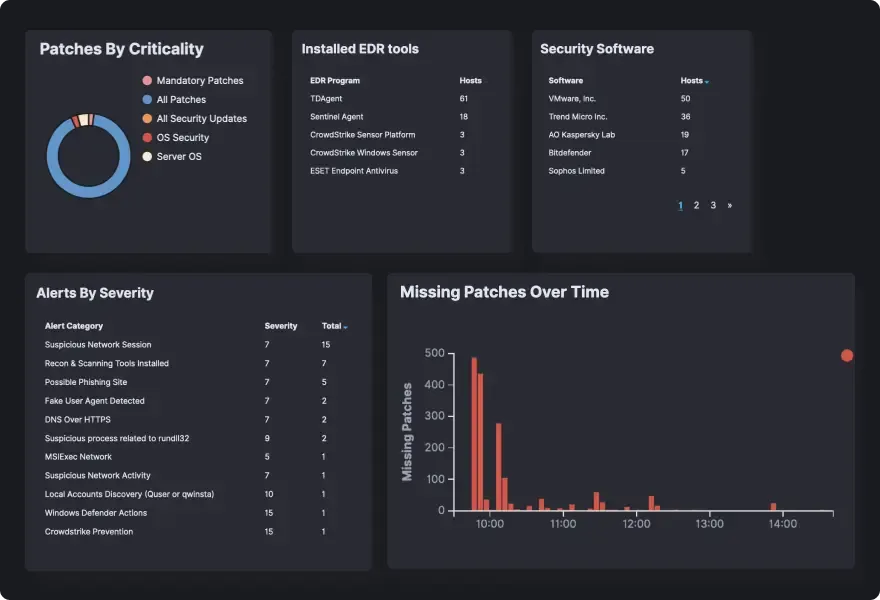Sort alerts by the Total column arrow
Viewport: 880px width, 600px height.
tap(346, 327)
